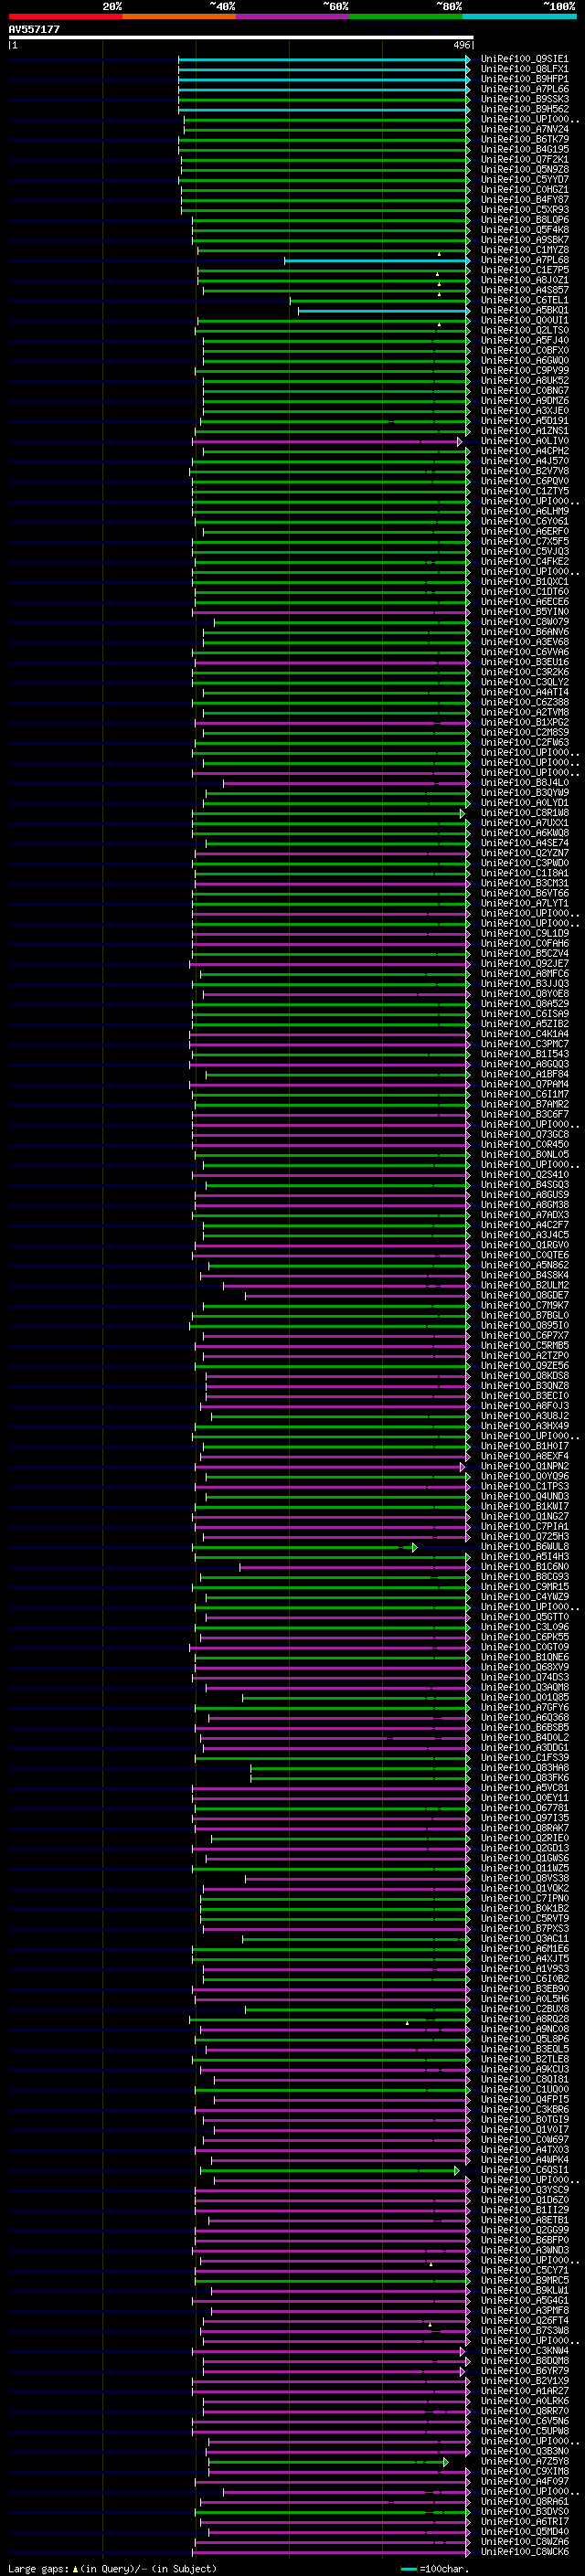585x2576 pixels.
Task: Select the UniRef100_A3XJE0 label
Action: click(524, 411)
